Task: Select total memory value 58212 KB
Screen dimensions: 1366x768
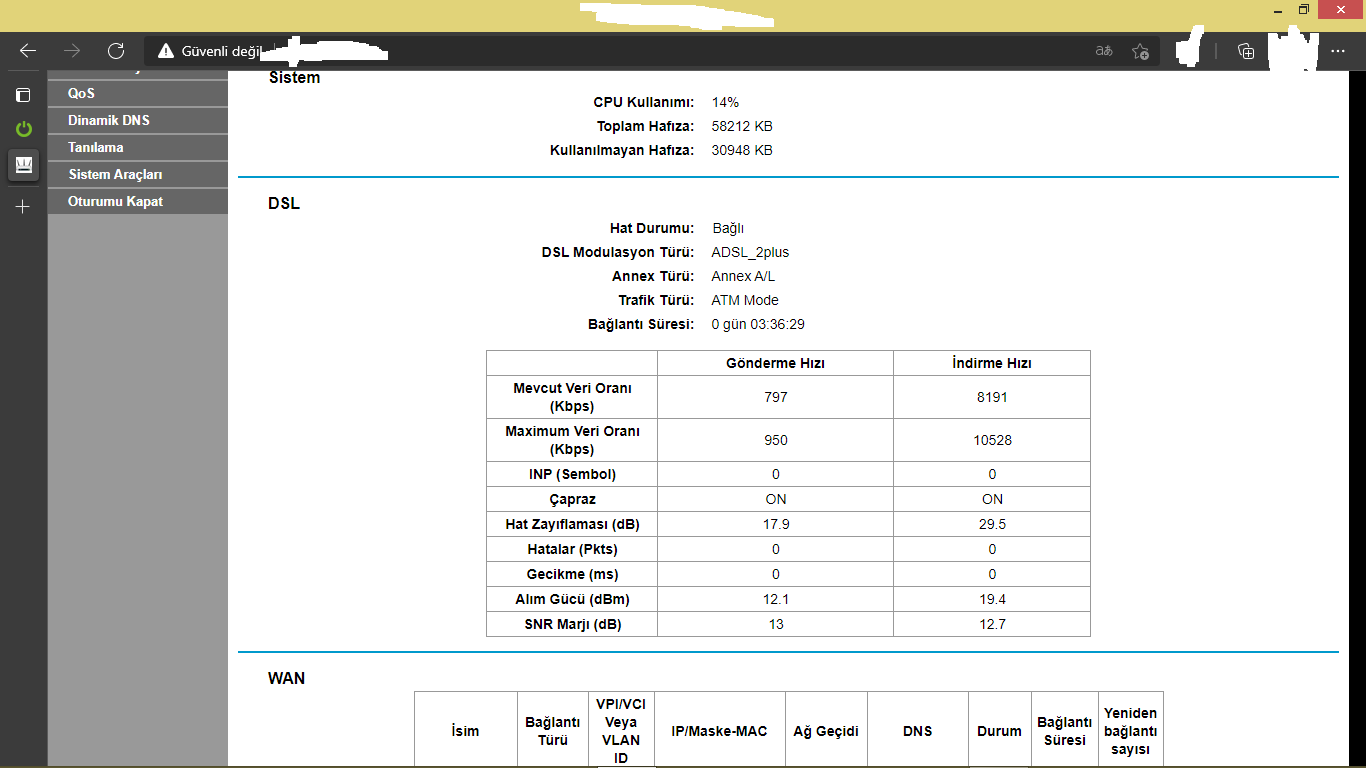Action: 742,126
